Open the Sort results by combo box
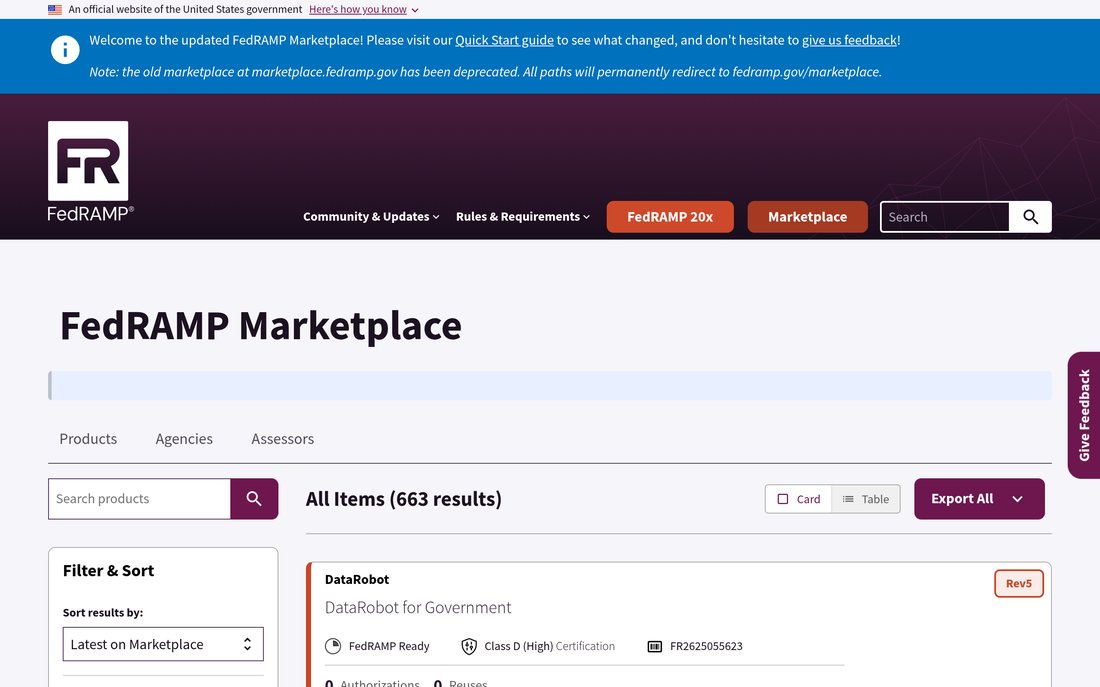Viewport: 1100px width, 687px height. point(163,644)
